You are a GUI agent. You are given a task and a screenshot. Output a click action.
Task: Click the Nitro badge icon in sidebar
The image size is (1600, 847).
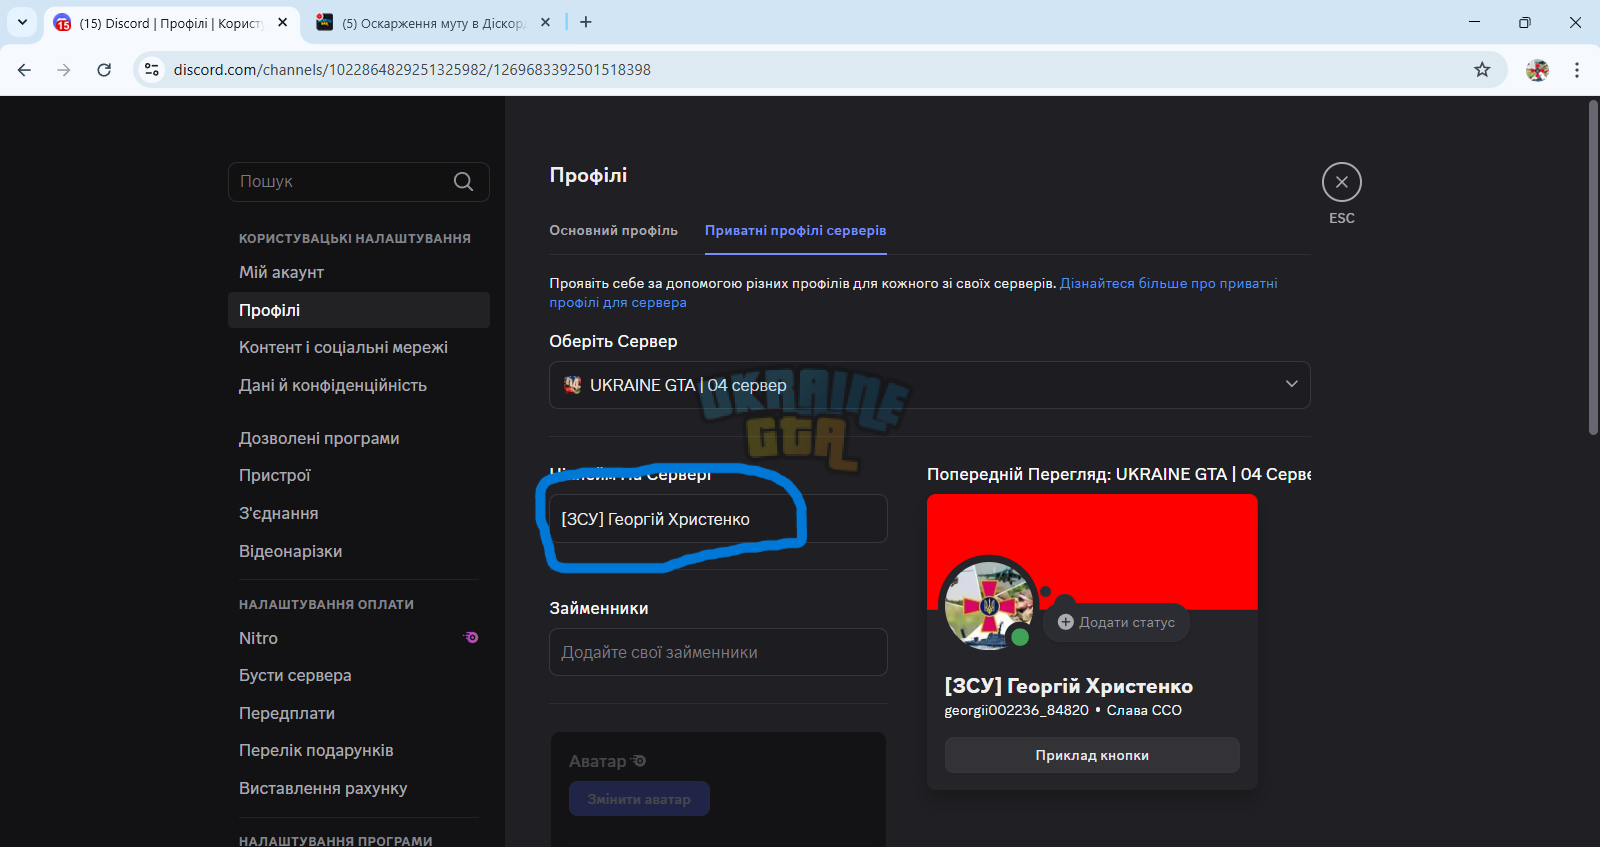471,637
